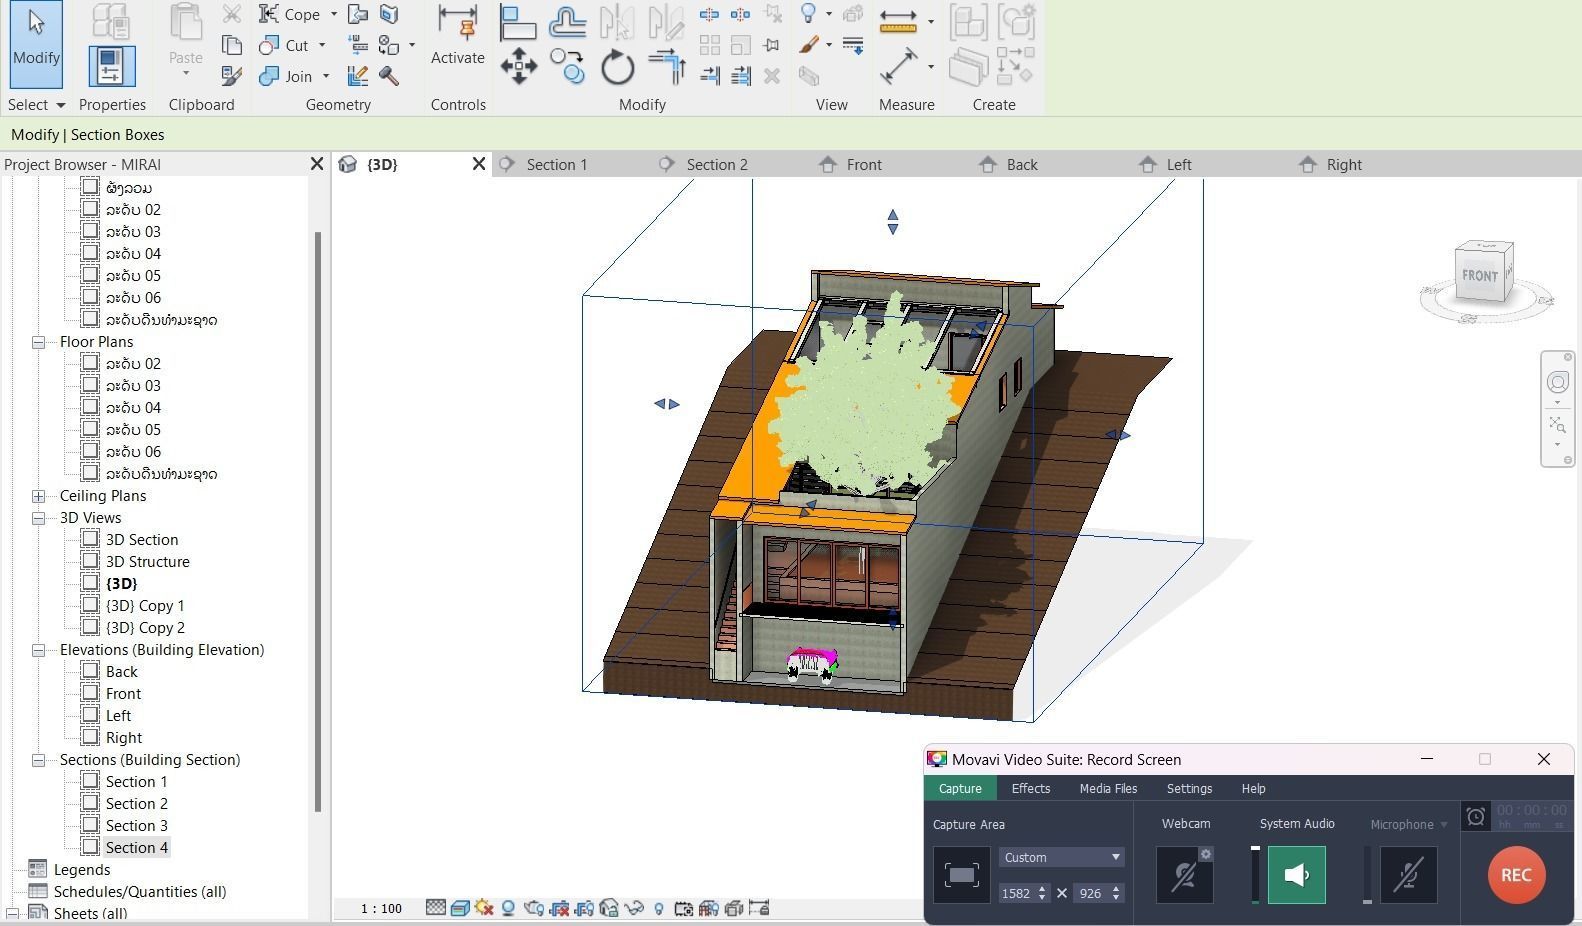Image resolution: width=1582 pixels, height=926 pixels.
Task: Select the Offset tool
Action: (567, 22)
